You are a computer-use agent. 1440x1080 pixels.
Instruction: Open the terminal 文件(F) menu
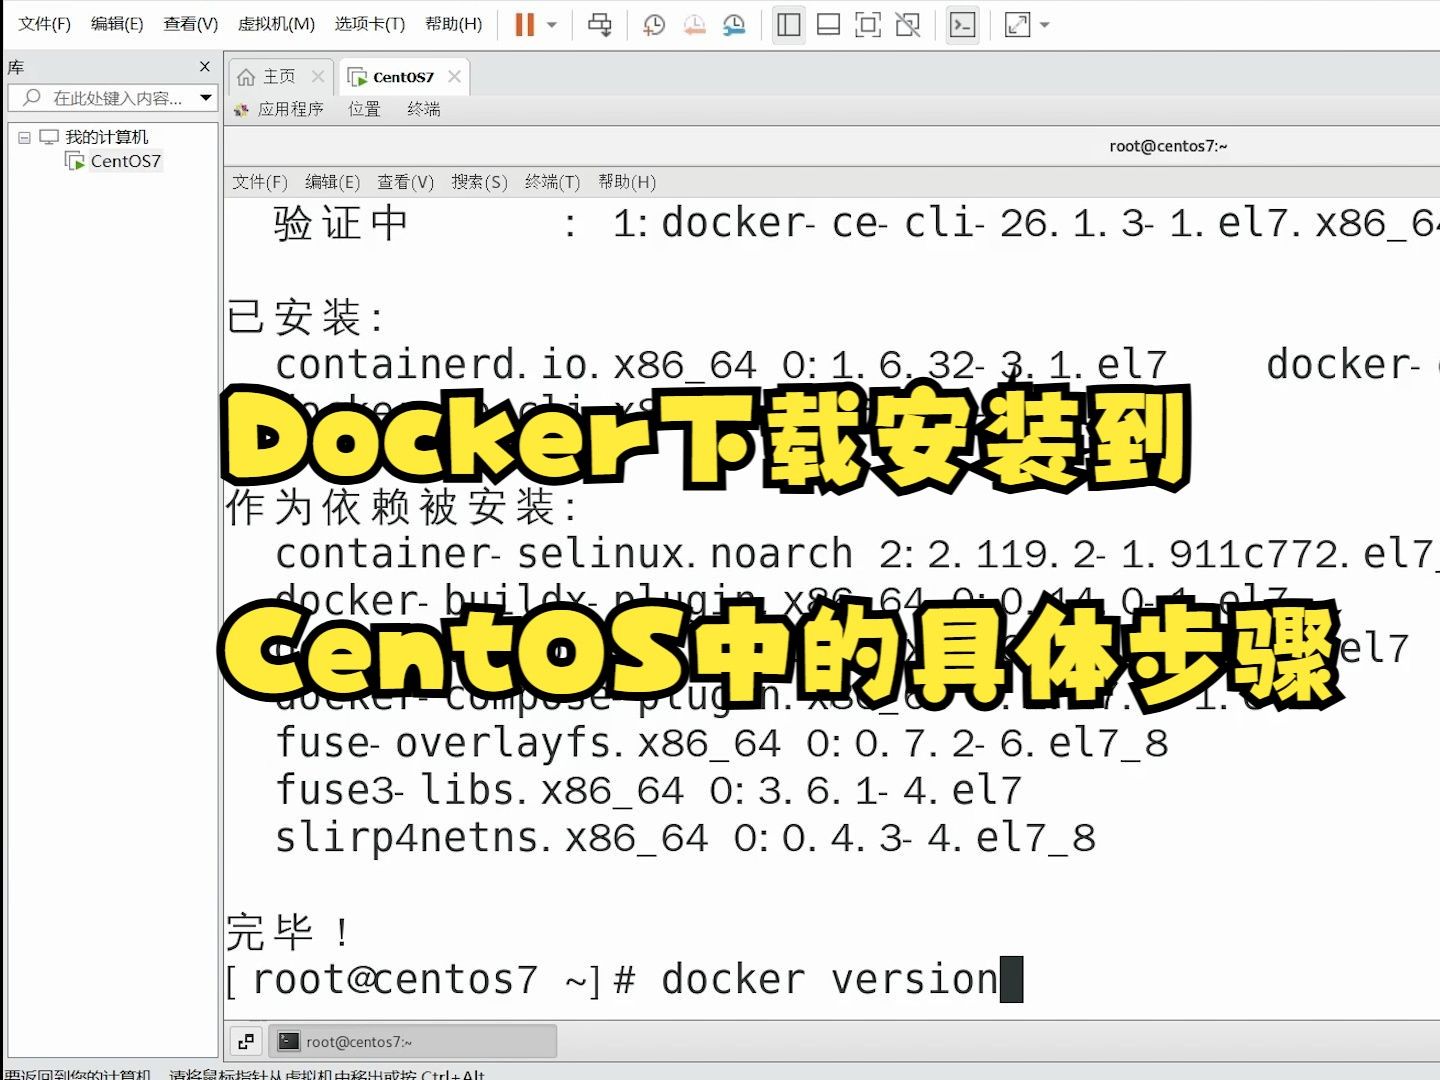point(260,182)
